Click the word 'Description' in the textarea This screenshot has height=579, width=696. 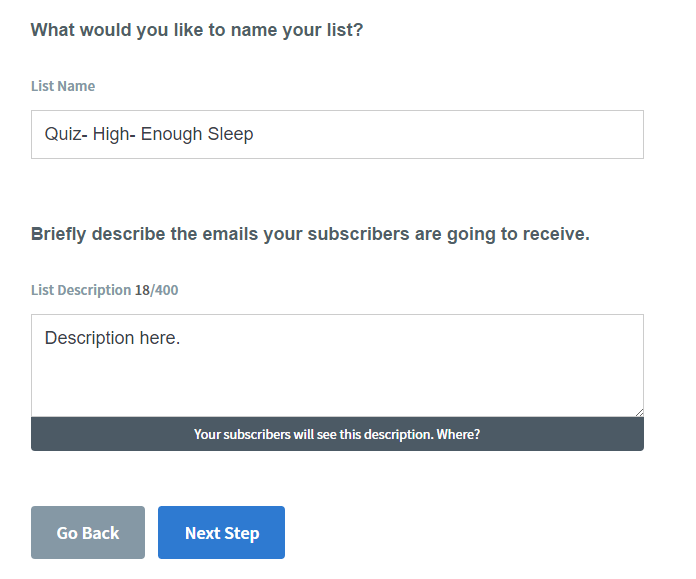[89, 338]
